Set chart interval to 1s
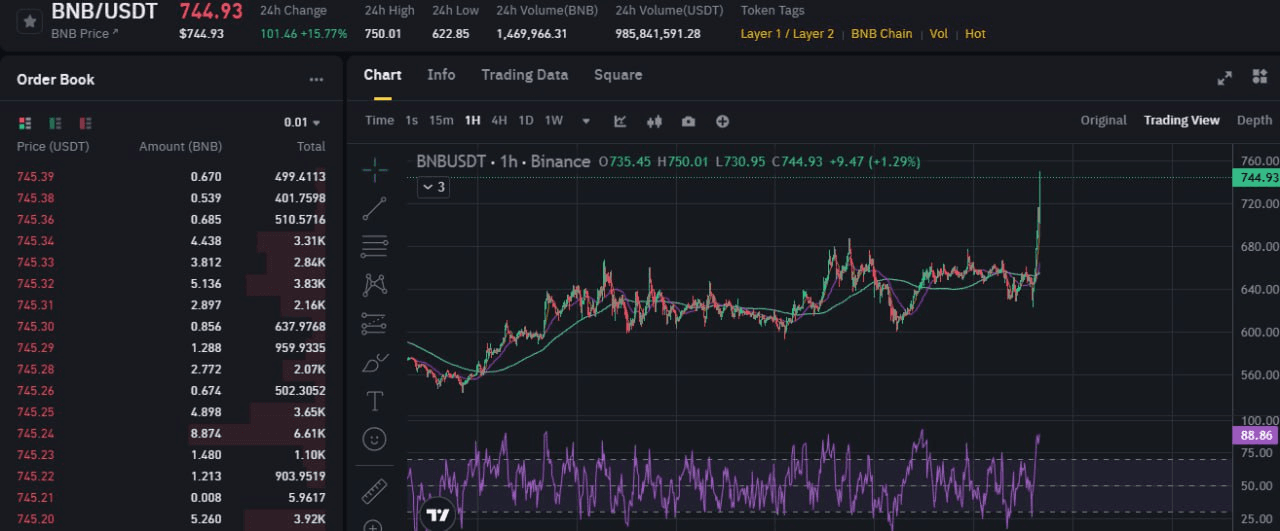Image resolution: width=1280 pixels, height=531 pixels. tap(411, 121)
